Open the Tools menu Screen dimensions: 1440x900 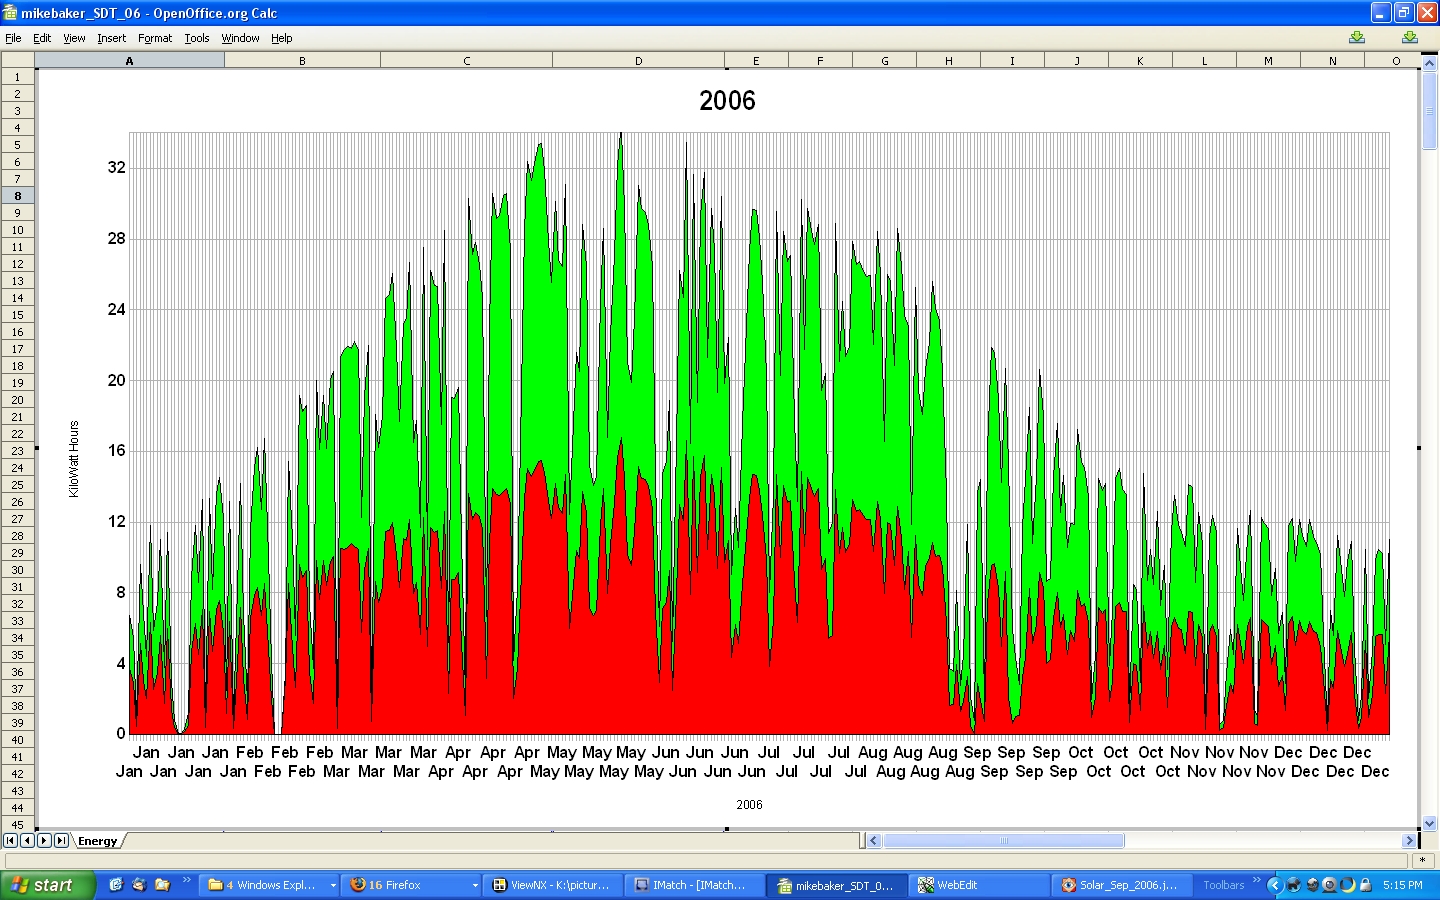pyautogui.click(x=197, y=38)
